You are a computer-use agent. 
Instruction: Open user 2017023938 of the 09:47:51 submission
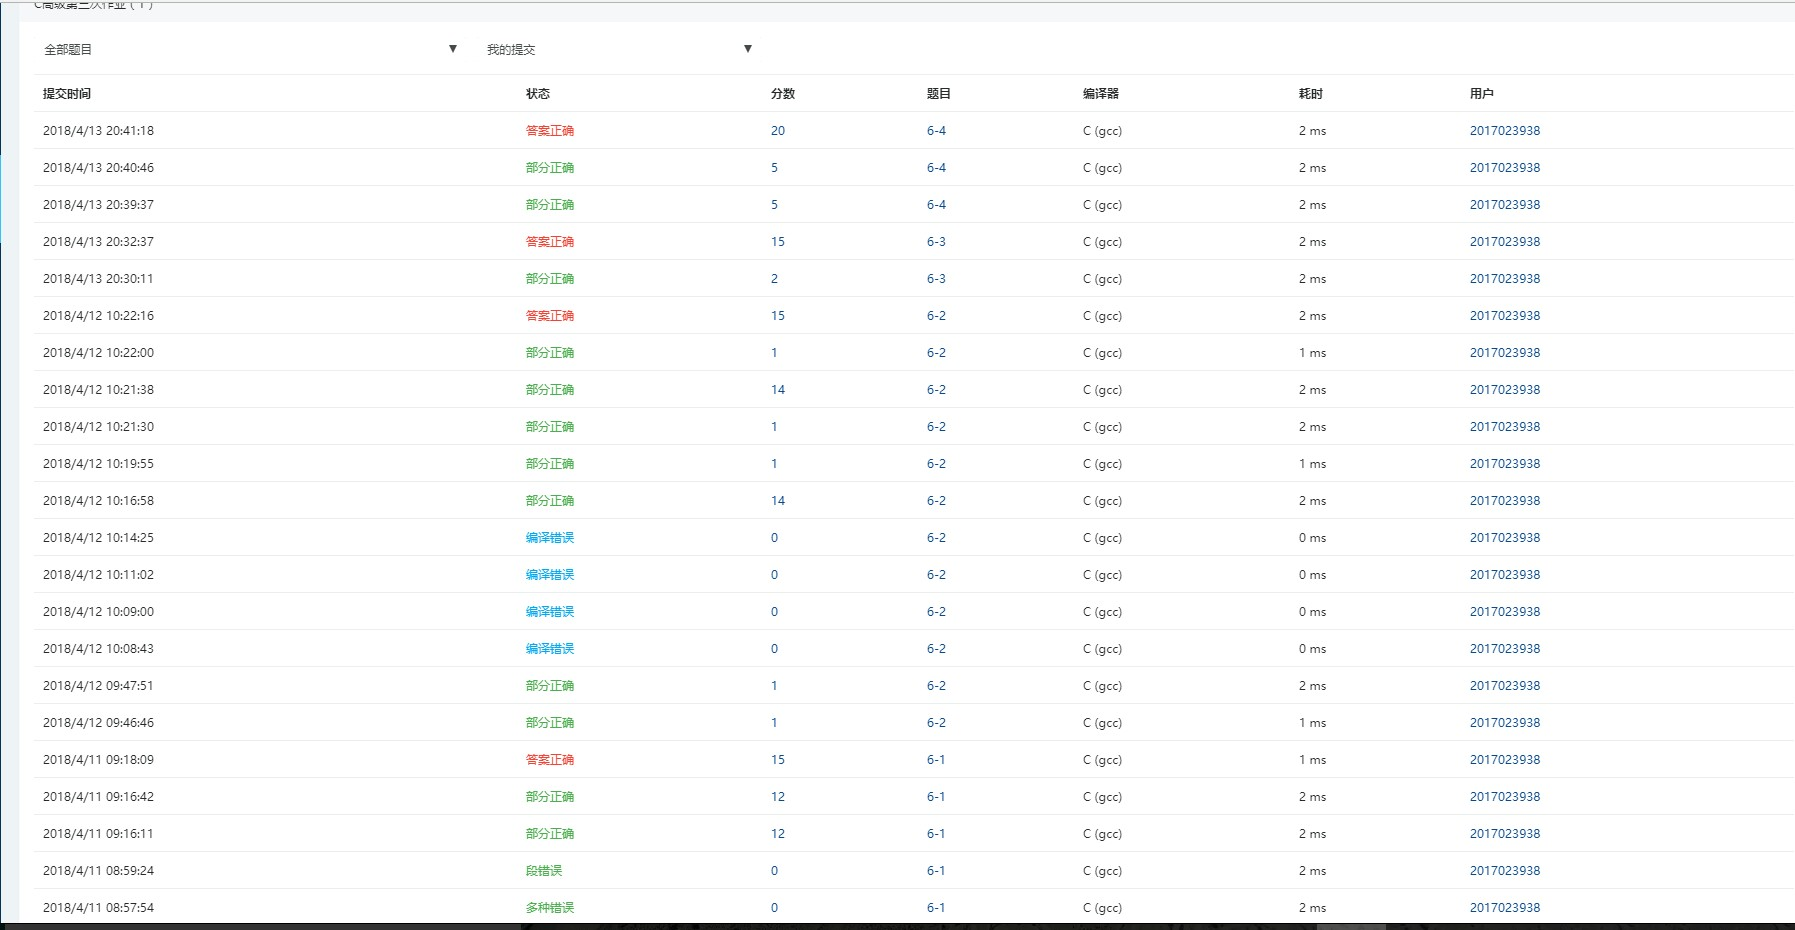pyautogui.click(x=1505, y=686)
